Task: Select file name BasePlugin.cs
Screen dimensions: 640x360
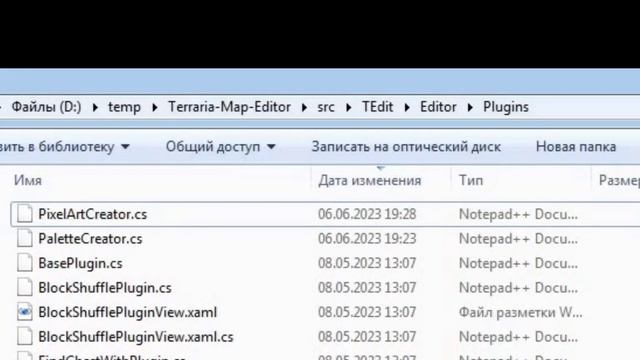Action: click(80, 263)
